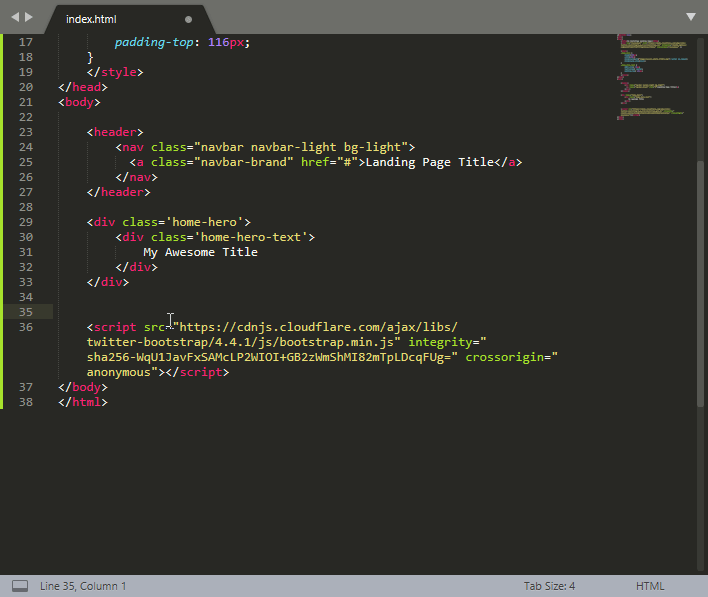
Task: Click the "navbar-brand" class string
Action: point(244,162)
